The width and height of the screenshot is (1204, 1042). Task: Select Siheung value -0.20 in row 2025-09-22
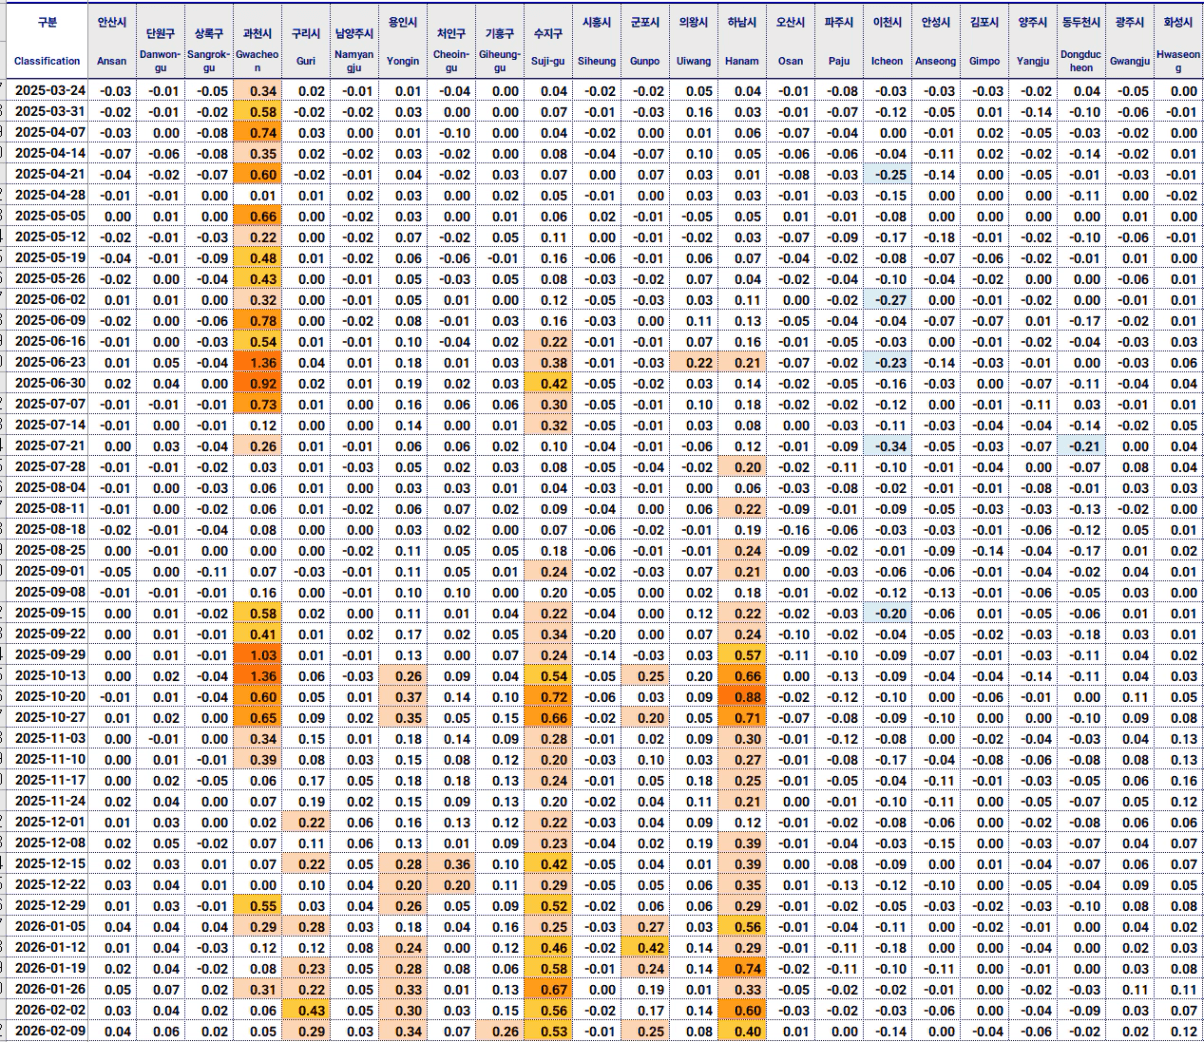pyautogui.click(x=597, y=634)
